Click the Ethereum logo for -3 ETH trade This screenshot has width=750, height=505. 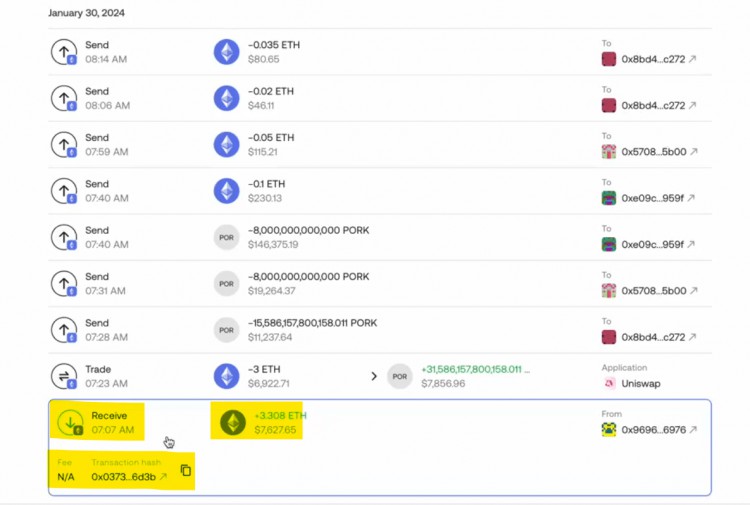pos(226,376)
